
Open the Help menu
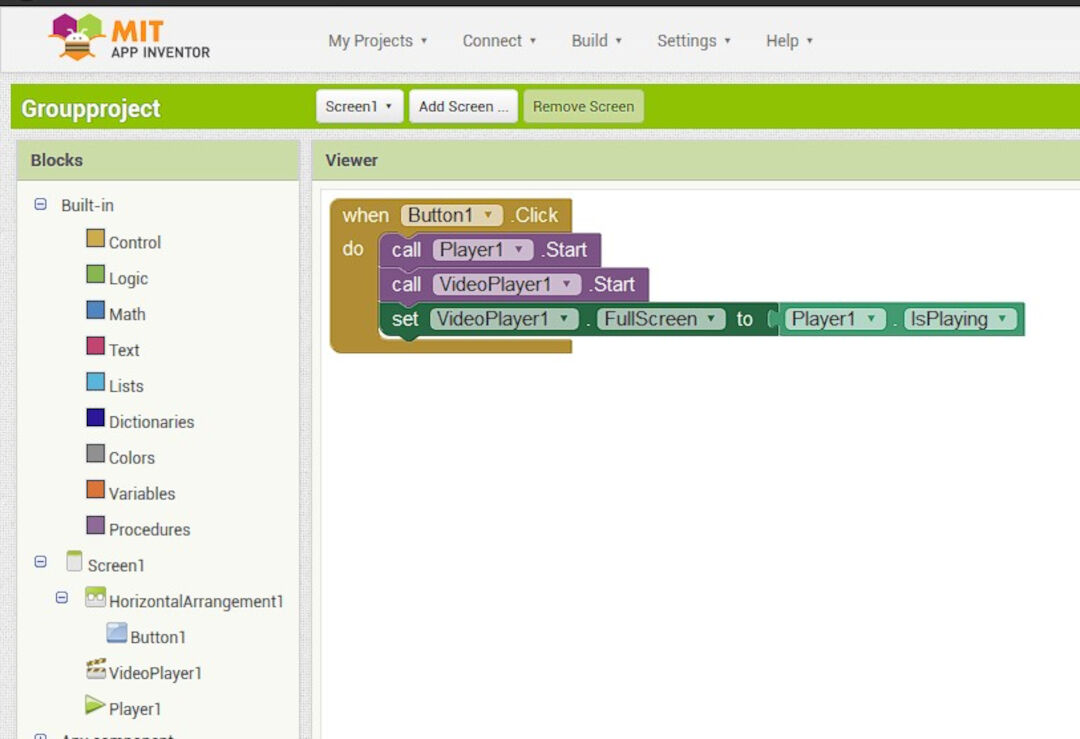[789, 41]
